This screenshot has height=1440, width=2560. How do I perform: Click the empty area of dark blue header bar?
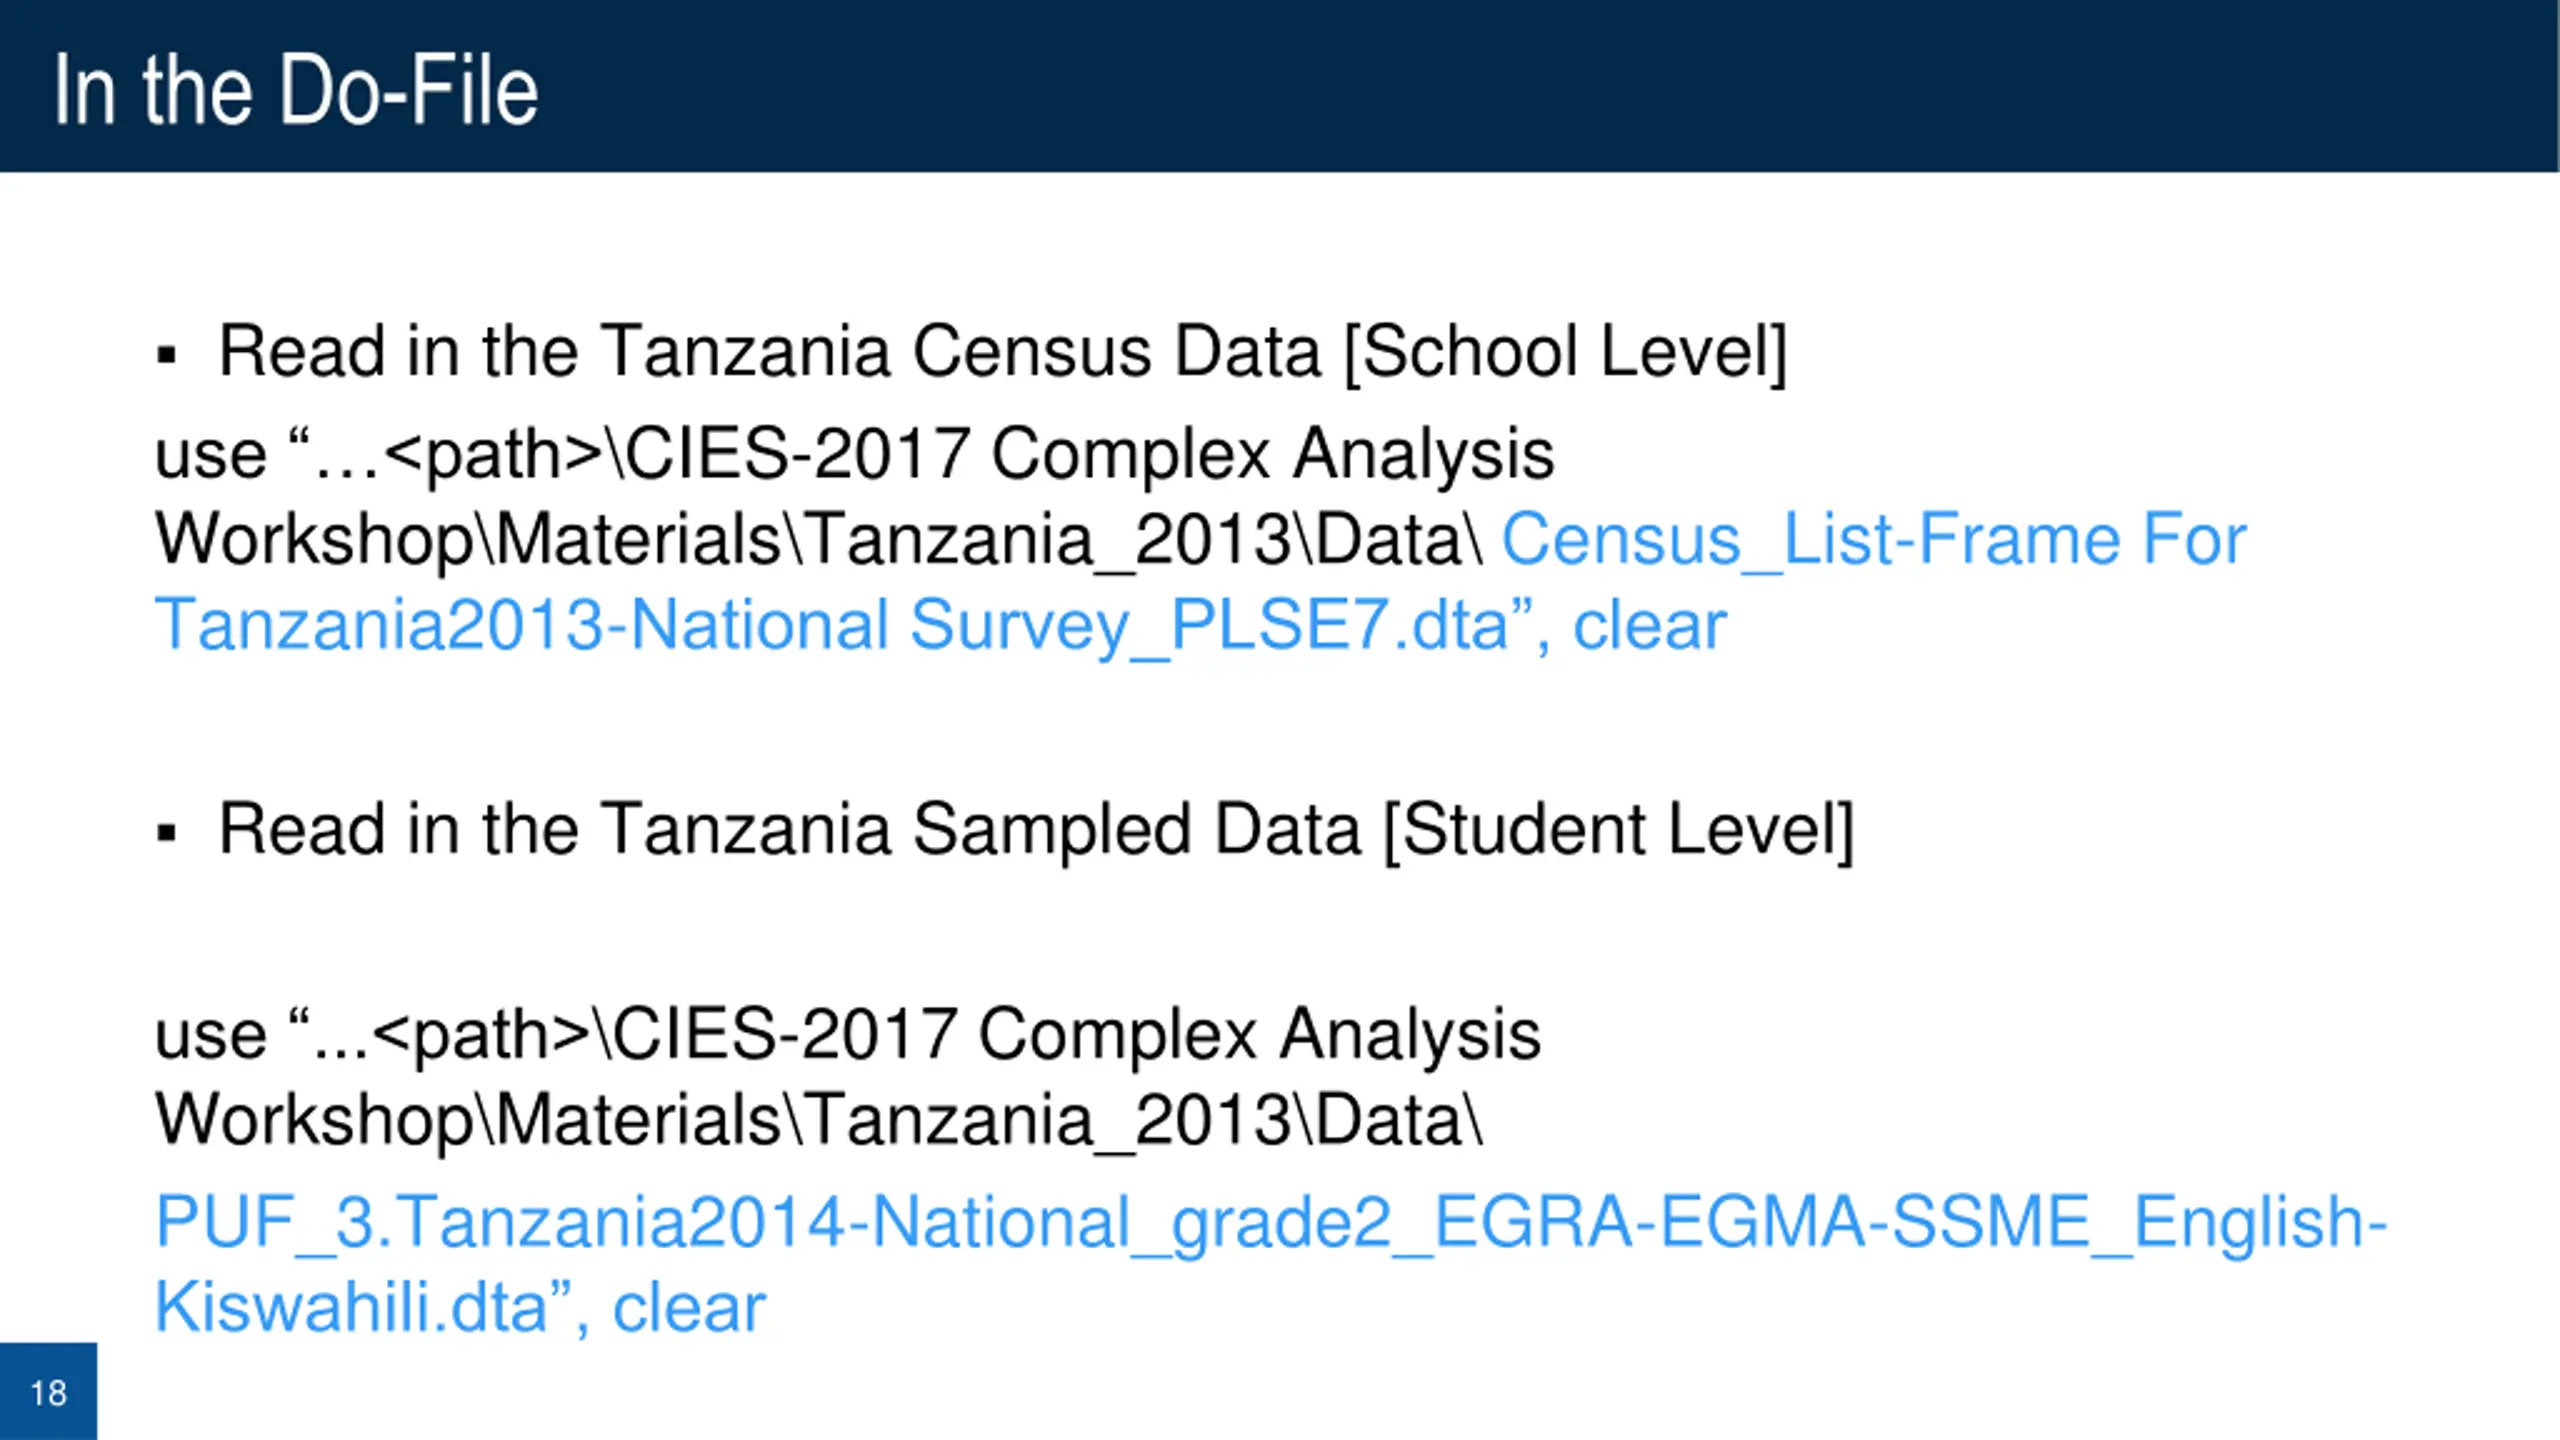coord(1500,86)
